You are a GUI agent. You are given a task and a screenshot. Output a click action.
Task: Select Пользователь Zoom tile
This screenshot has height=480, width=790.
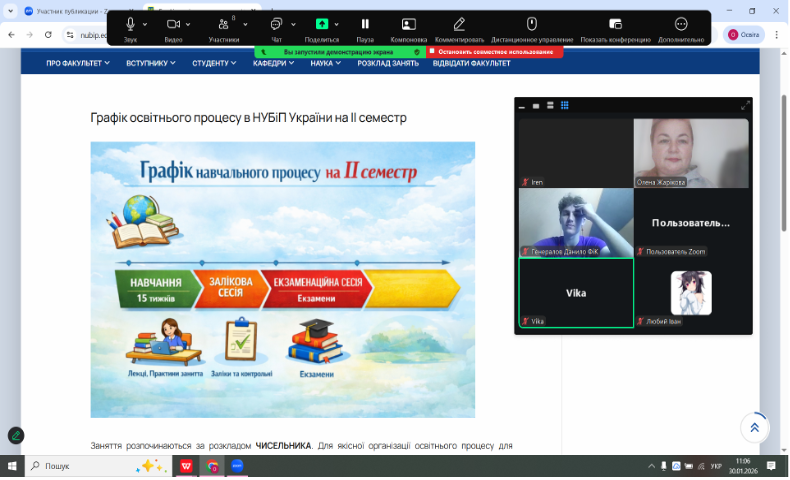[x=691, y=223]
